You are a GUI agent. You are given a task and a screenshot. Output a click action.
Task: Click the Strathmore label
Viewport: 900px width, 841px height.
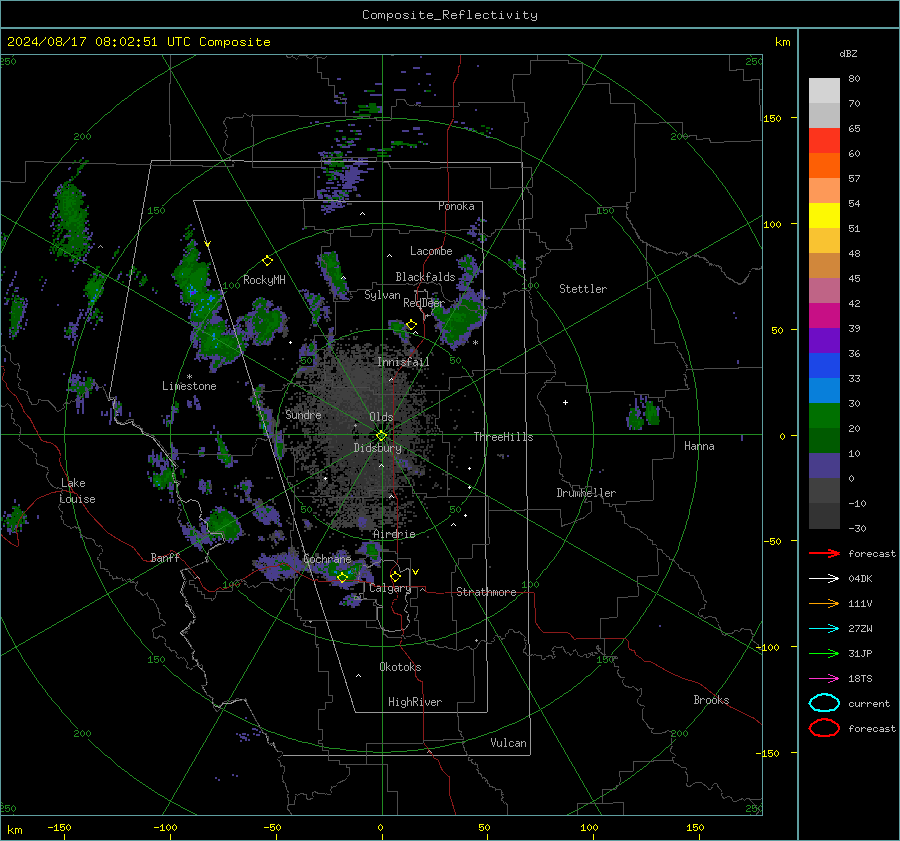[x=486, y=592]
